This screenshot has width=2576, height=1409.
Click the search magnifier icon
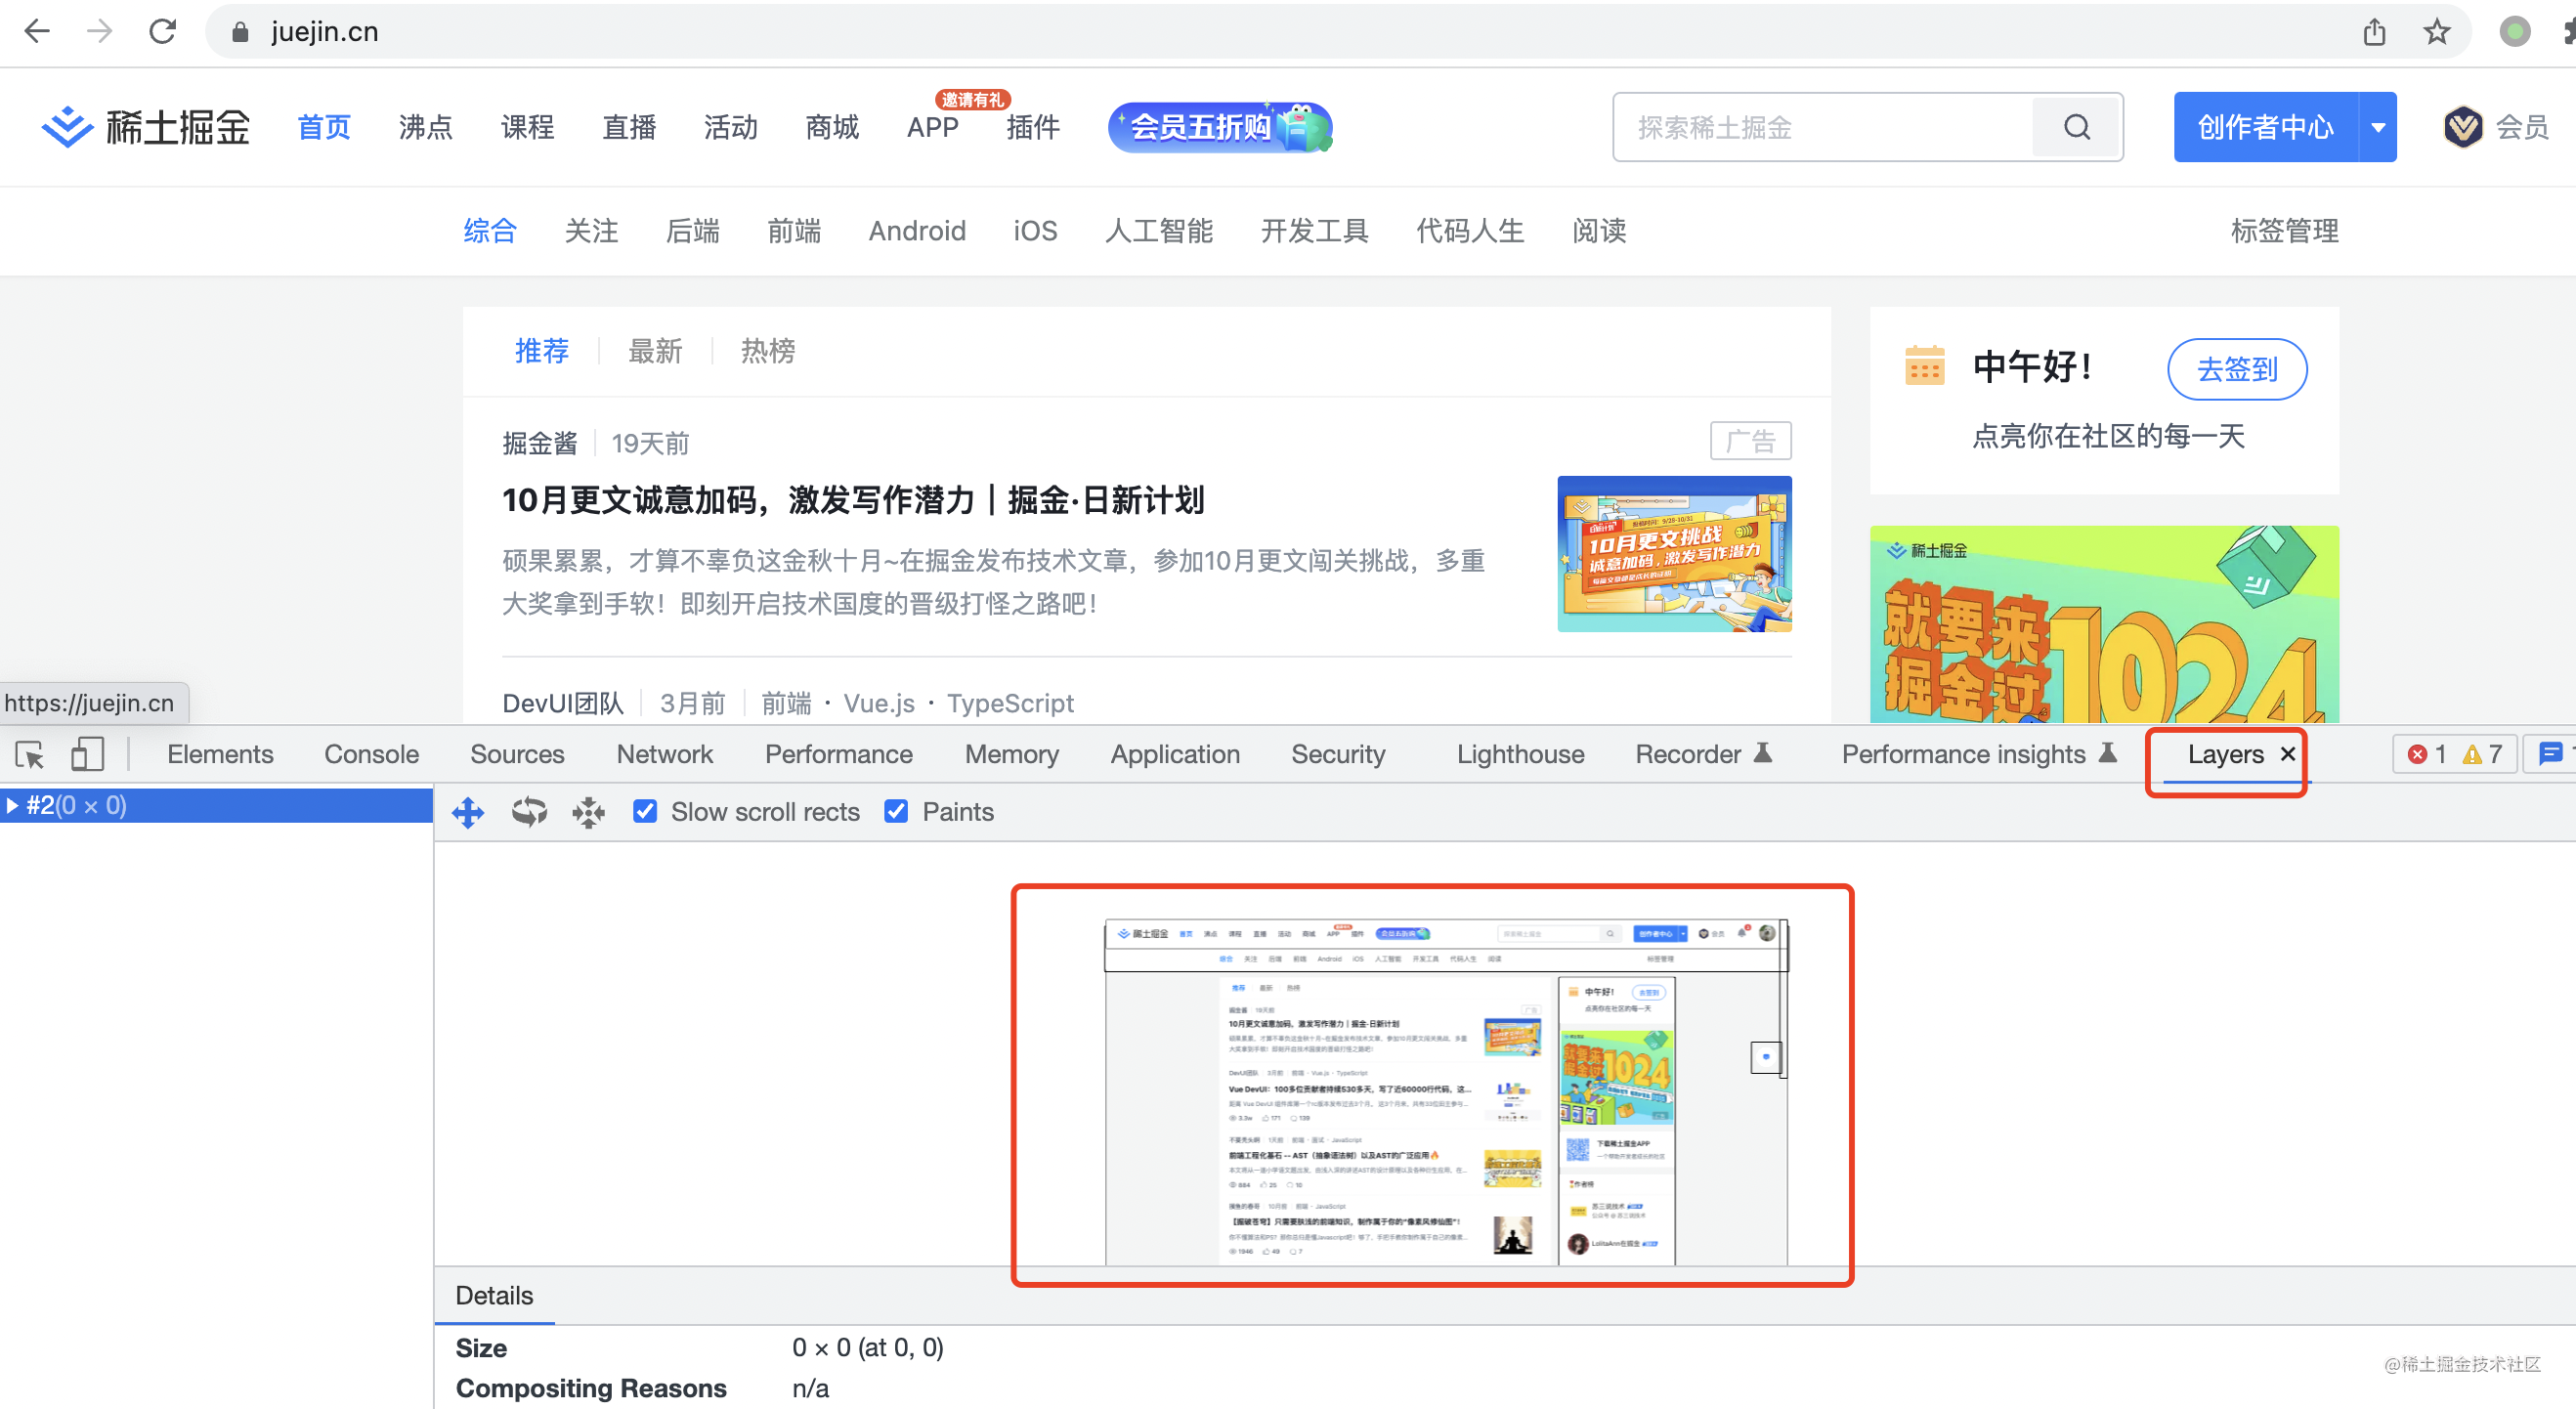(x=2077, y=127)
